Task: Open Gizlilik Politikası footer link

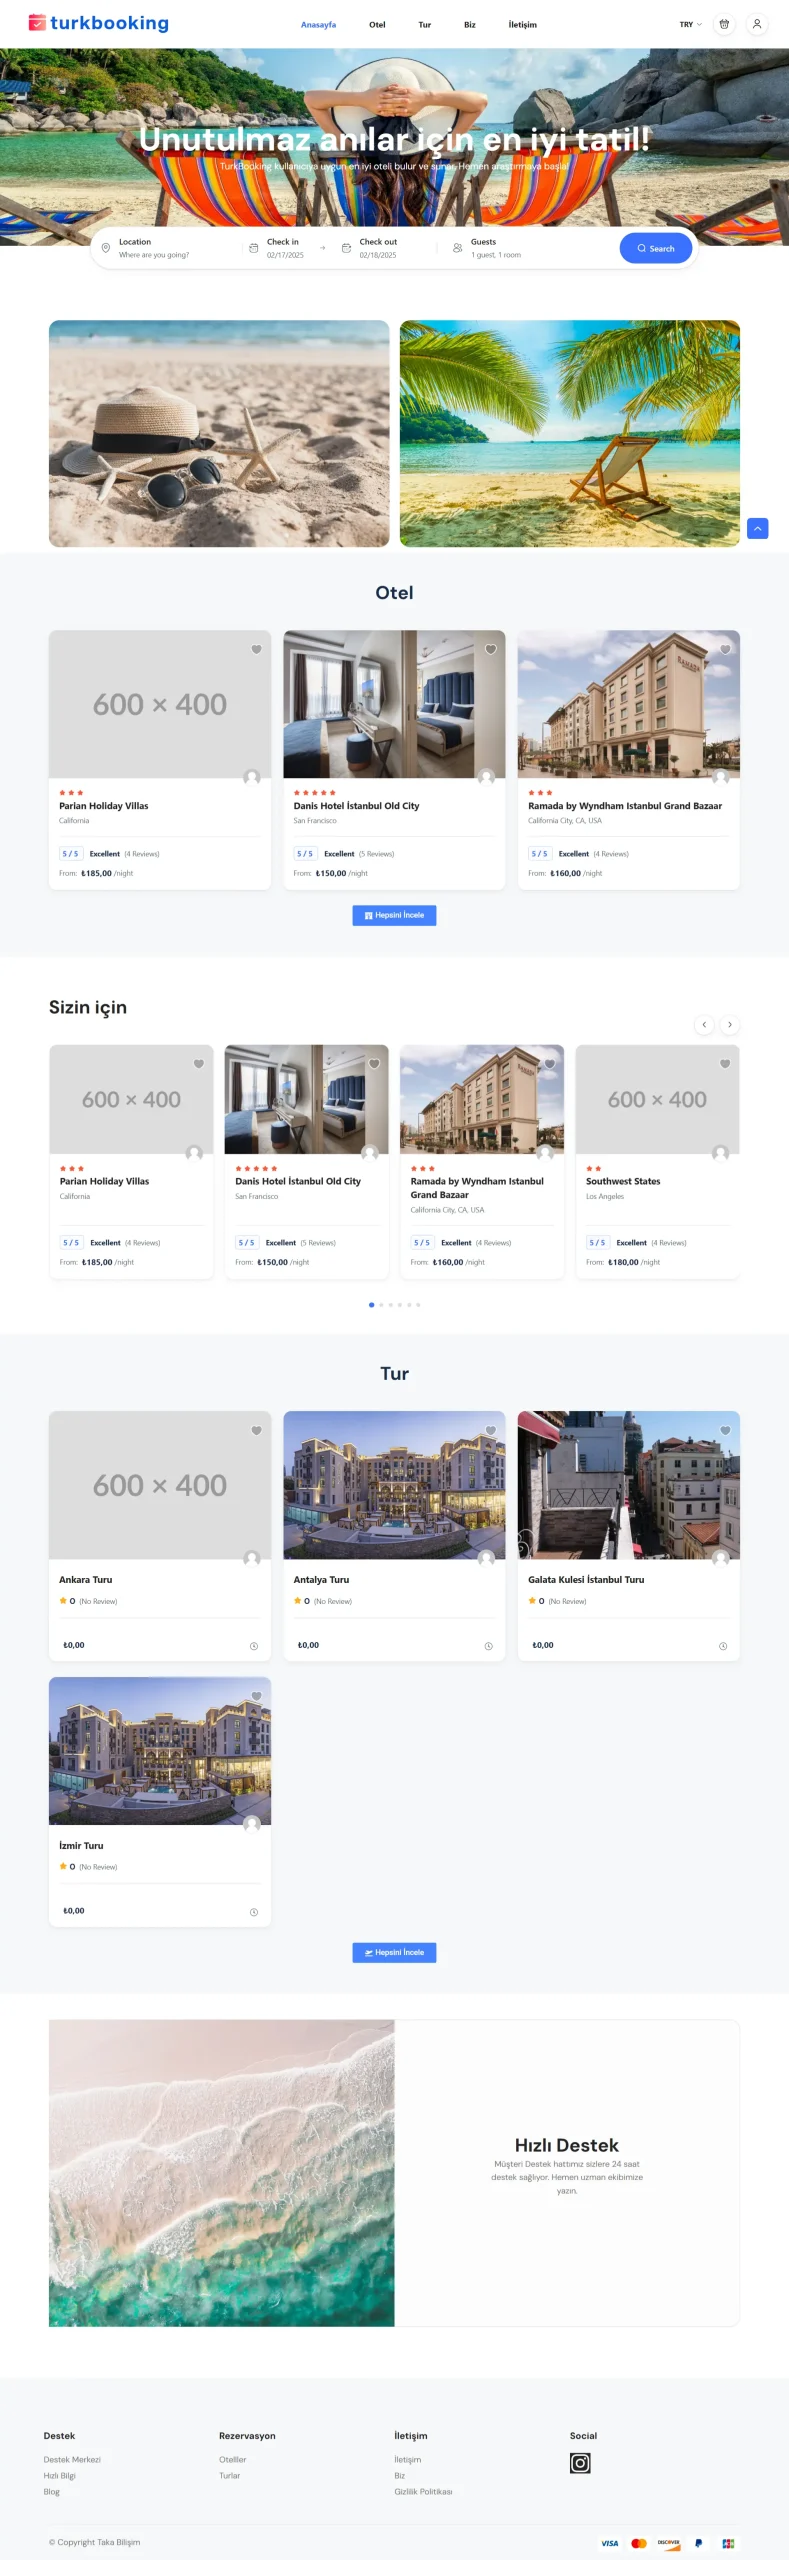Action: click(x=423, y=2491)
